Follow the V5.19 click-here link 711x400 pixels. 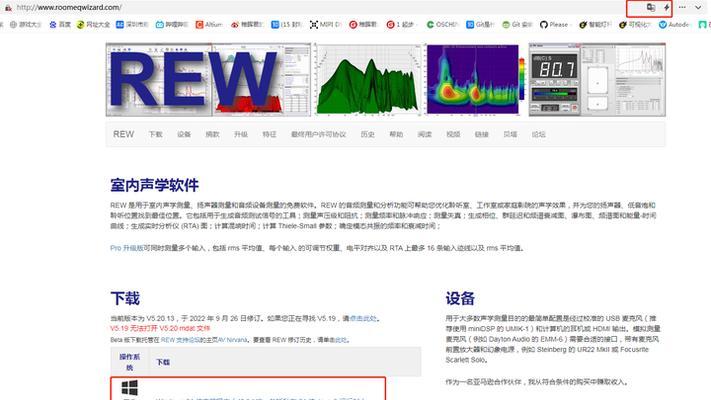(363, 318)
